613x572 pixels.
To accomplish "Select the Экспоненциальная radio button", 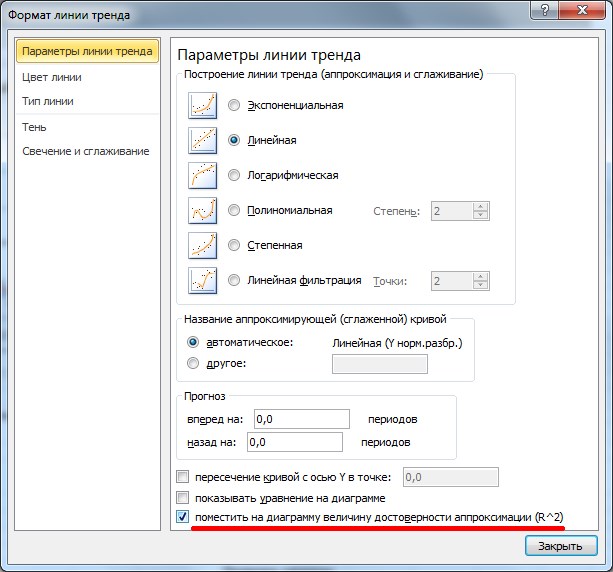I will (234, 105).
